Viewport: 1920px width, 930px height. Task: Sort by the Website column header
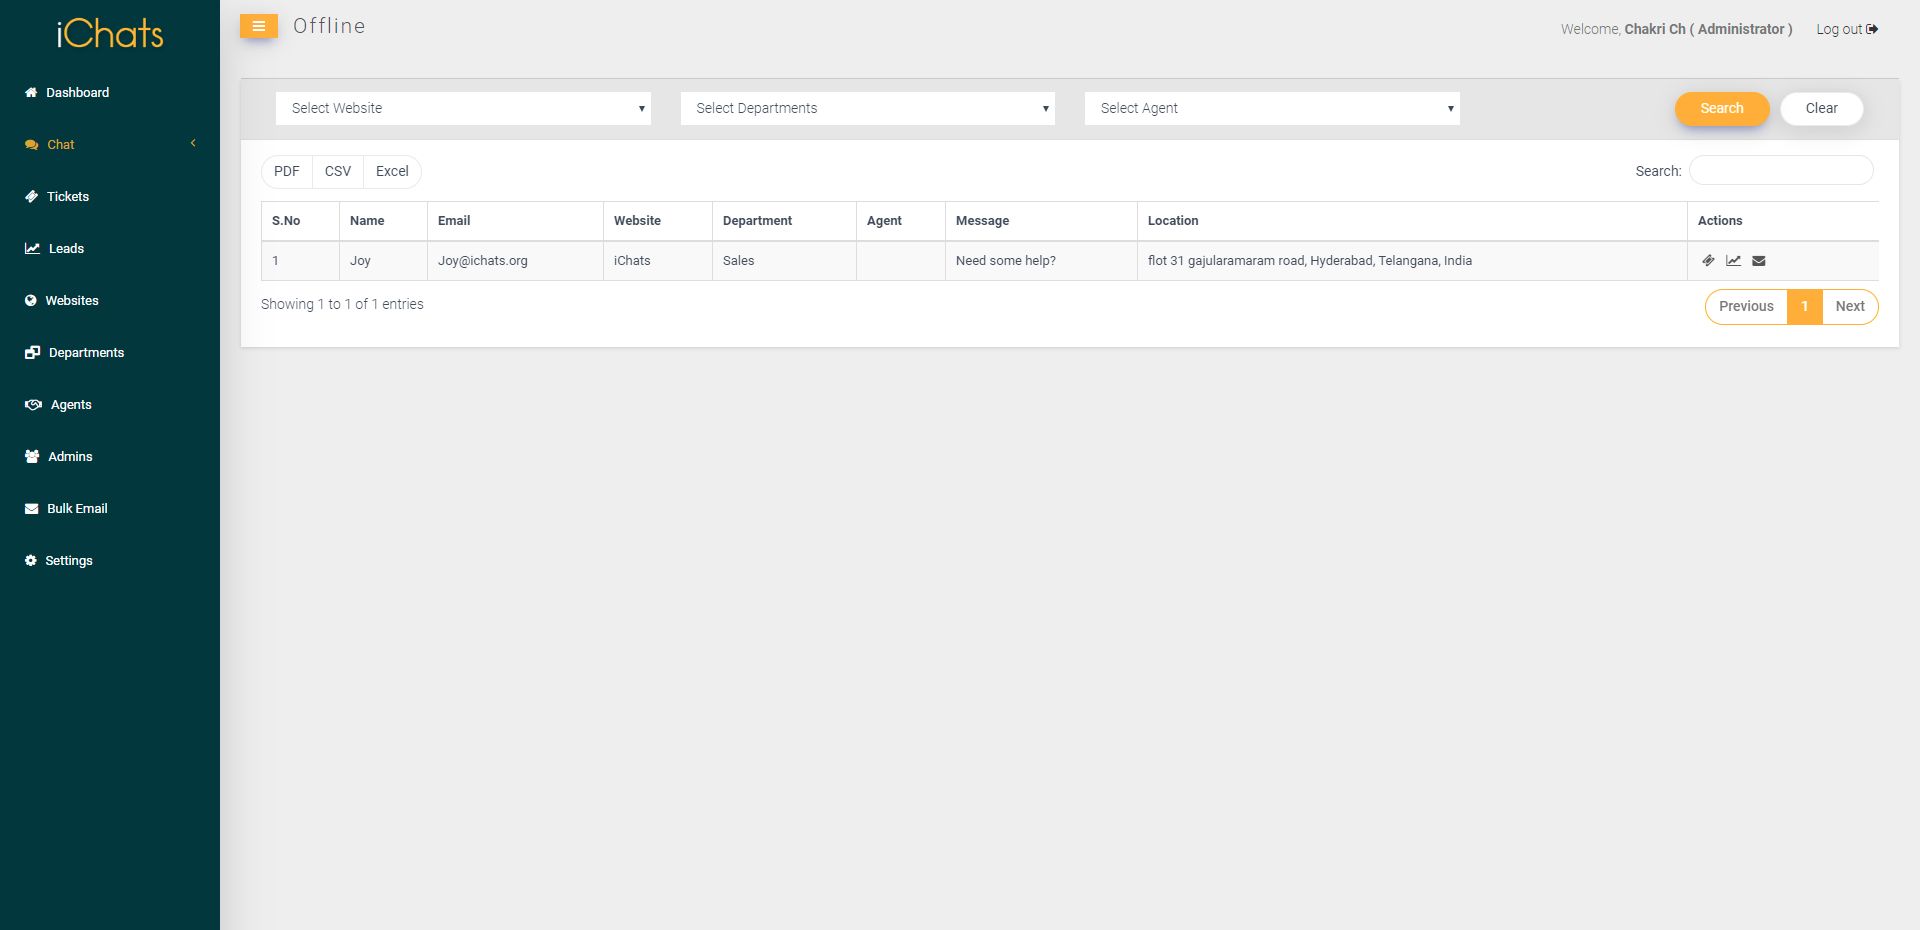pos(658,221)
